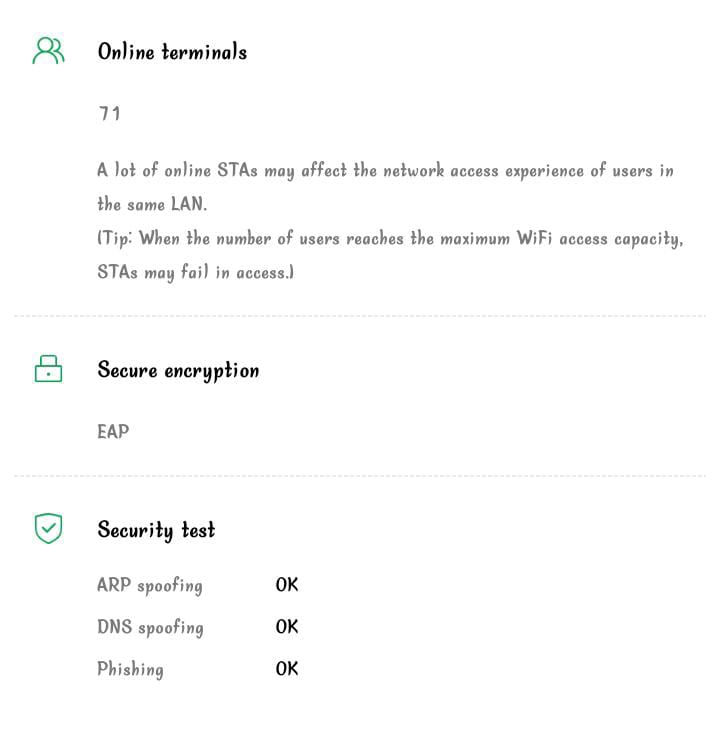Select the DNS spoofing label
720x729 pixels.
coord(150,628)
